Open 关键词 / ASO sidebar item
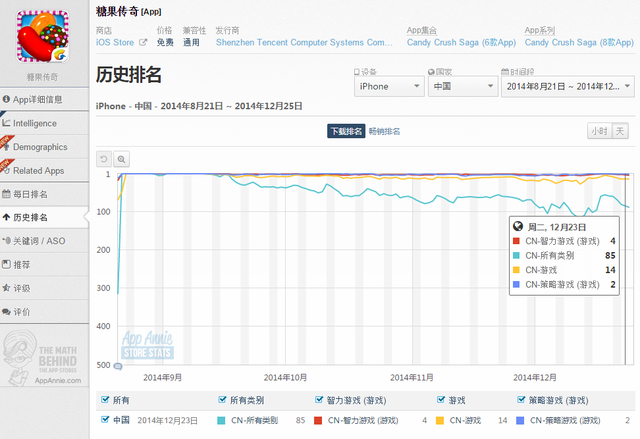 (x=44, y=241)
